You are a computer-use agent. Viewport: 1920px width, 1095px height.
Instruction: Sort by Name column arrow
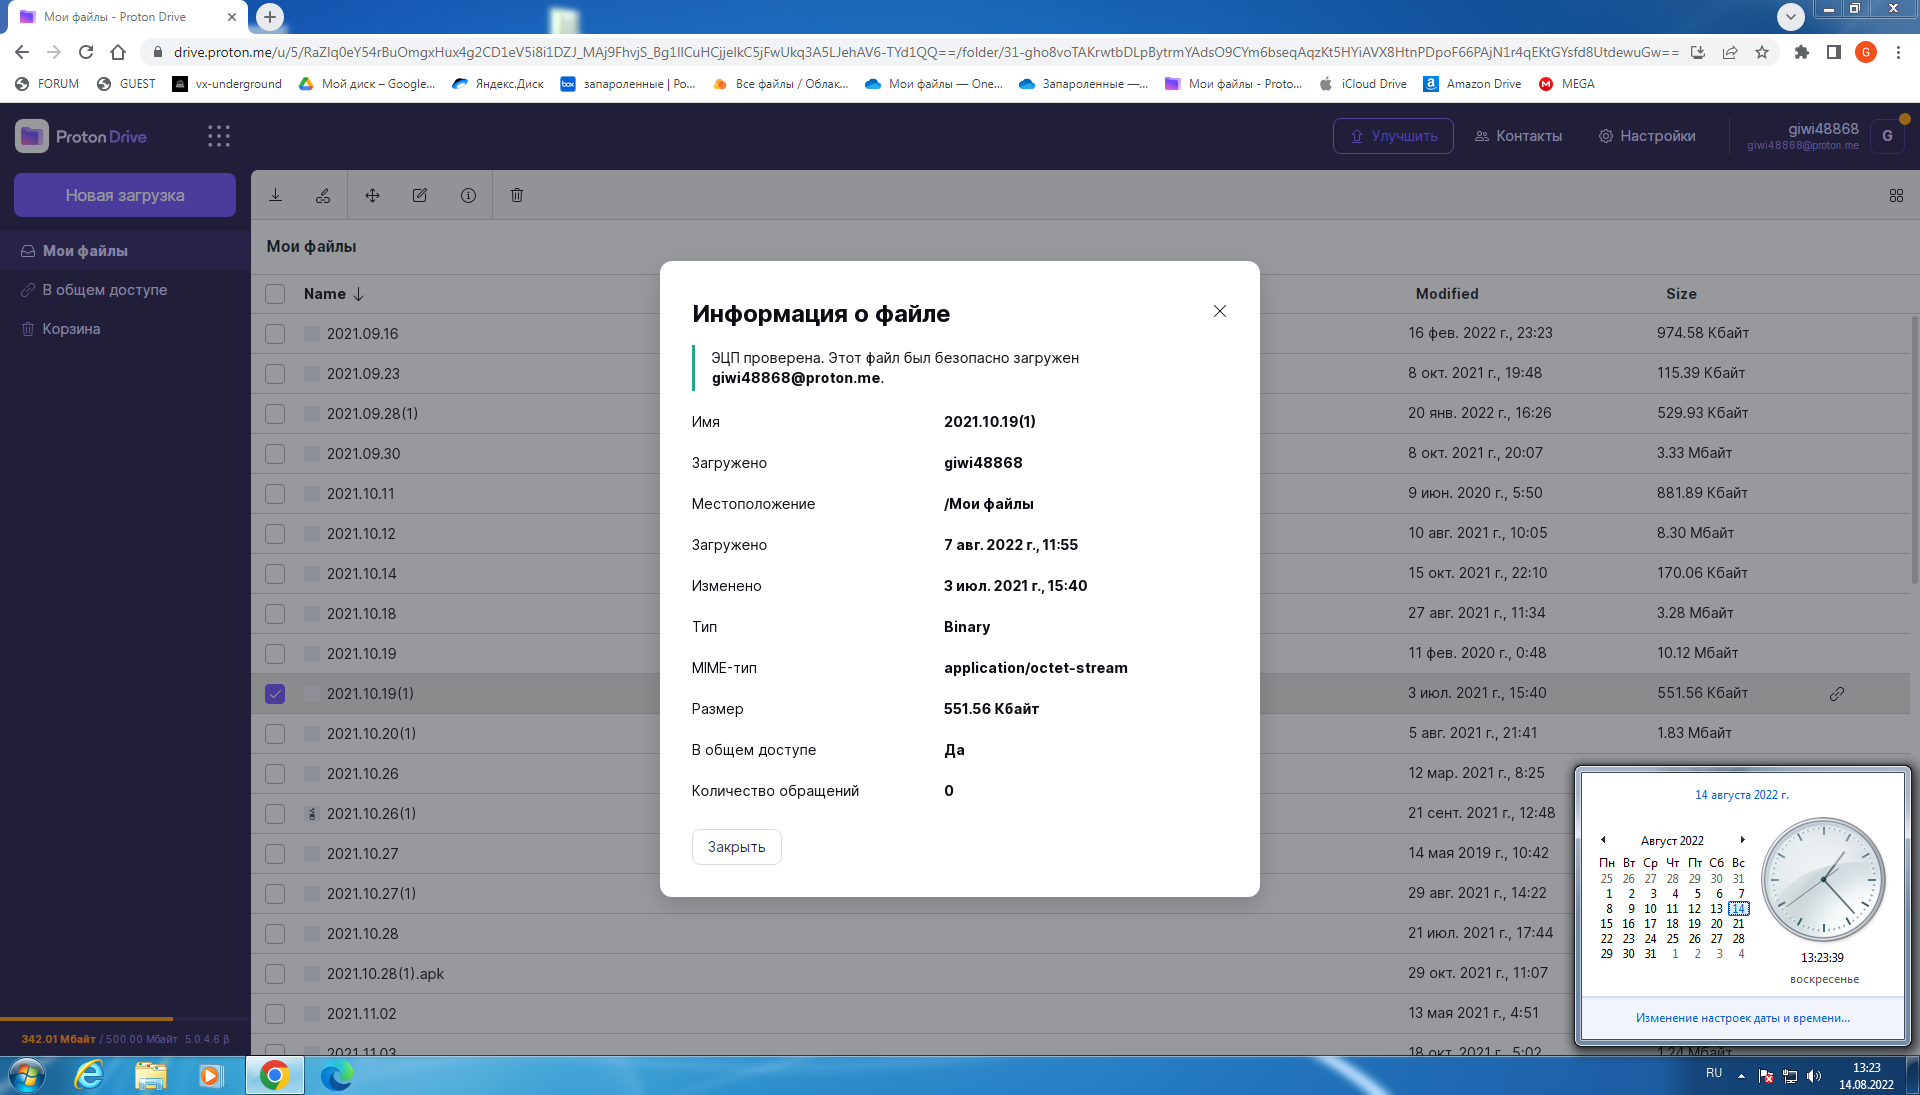click(x=358, y=294)
